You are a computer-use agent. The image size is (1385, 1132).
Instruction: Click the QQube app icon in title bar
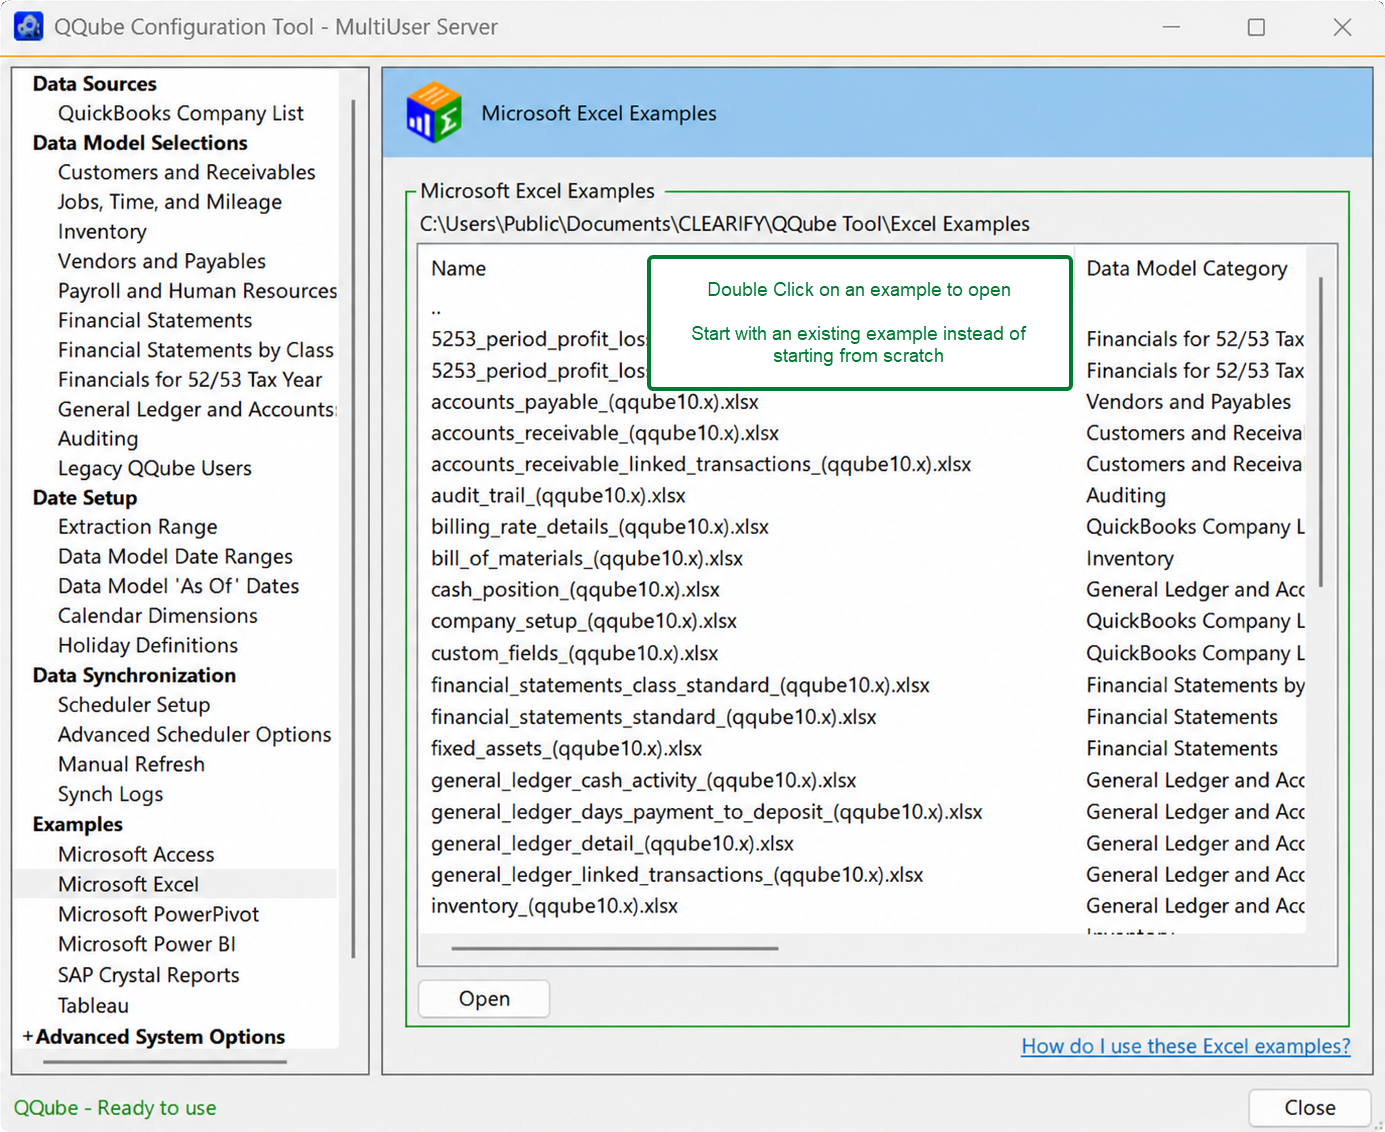[x=28, y=27]
